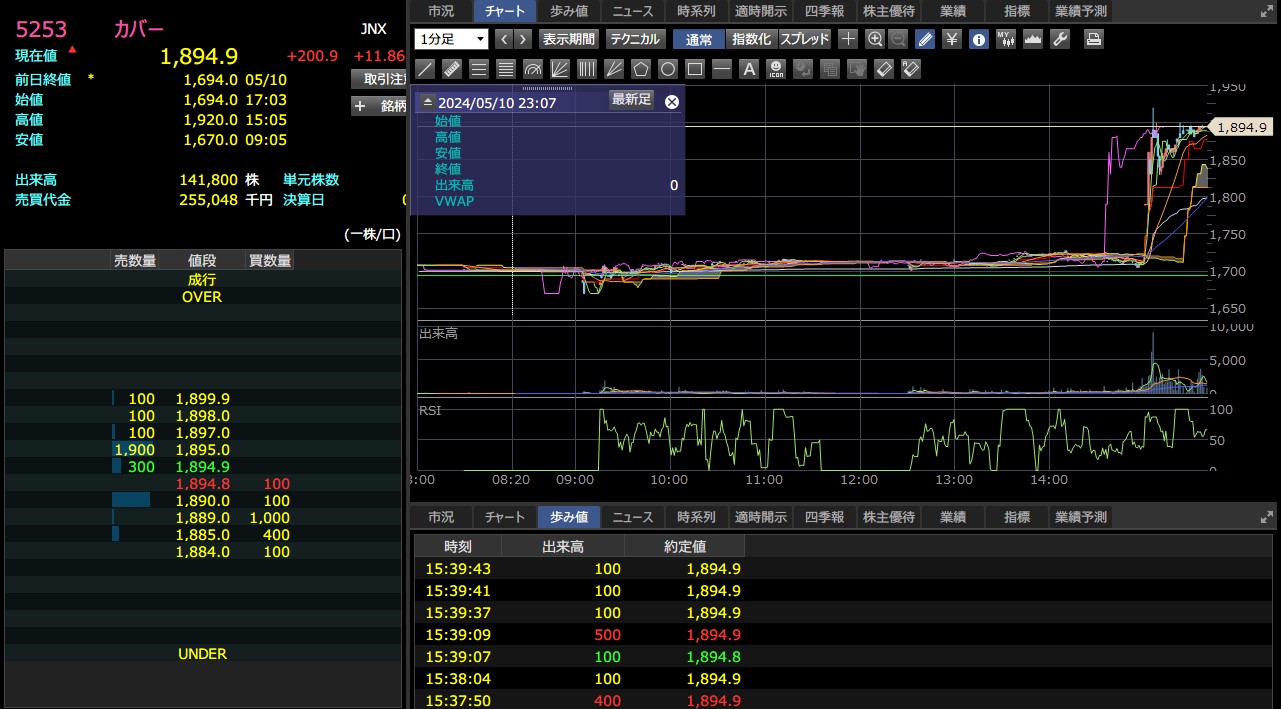Select 通常 chart scale mode

tap(699, 39)
